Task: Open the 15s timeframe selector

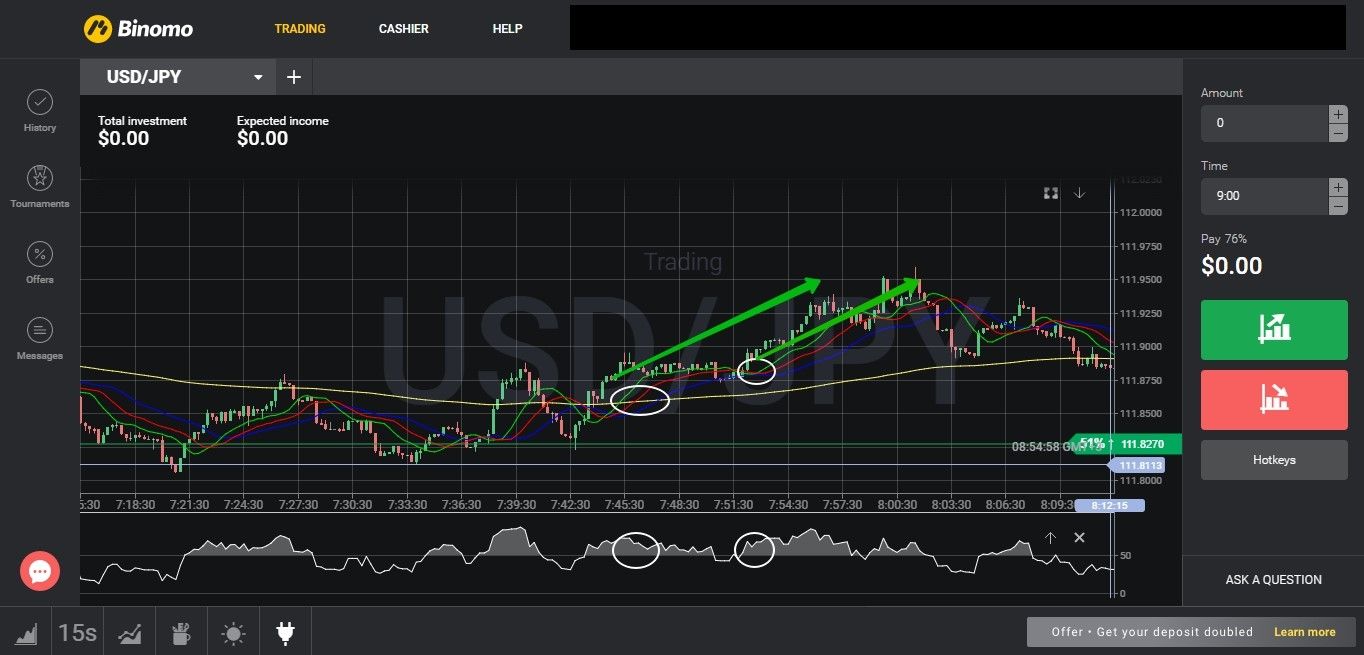Action: tap(78, 633)
